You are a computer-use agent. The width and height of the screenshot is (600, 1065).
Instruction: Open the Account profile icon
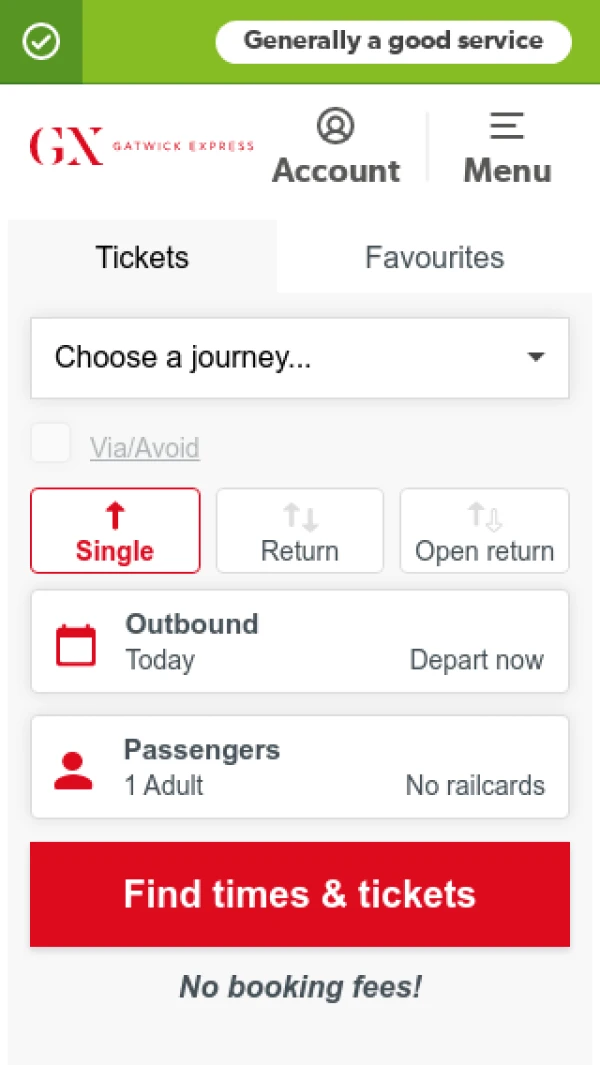coord(336,126)
